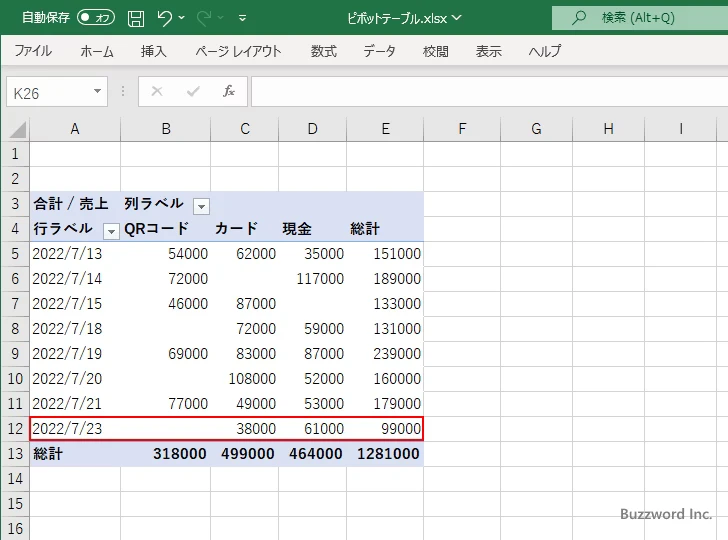This screenshot has height=540, width=728.
Task: Click cell 合計 / 売上
Action: (x=75, y=203)
